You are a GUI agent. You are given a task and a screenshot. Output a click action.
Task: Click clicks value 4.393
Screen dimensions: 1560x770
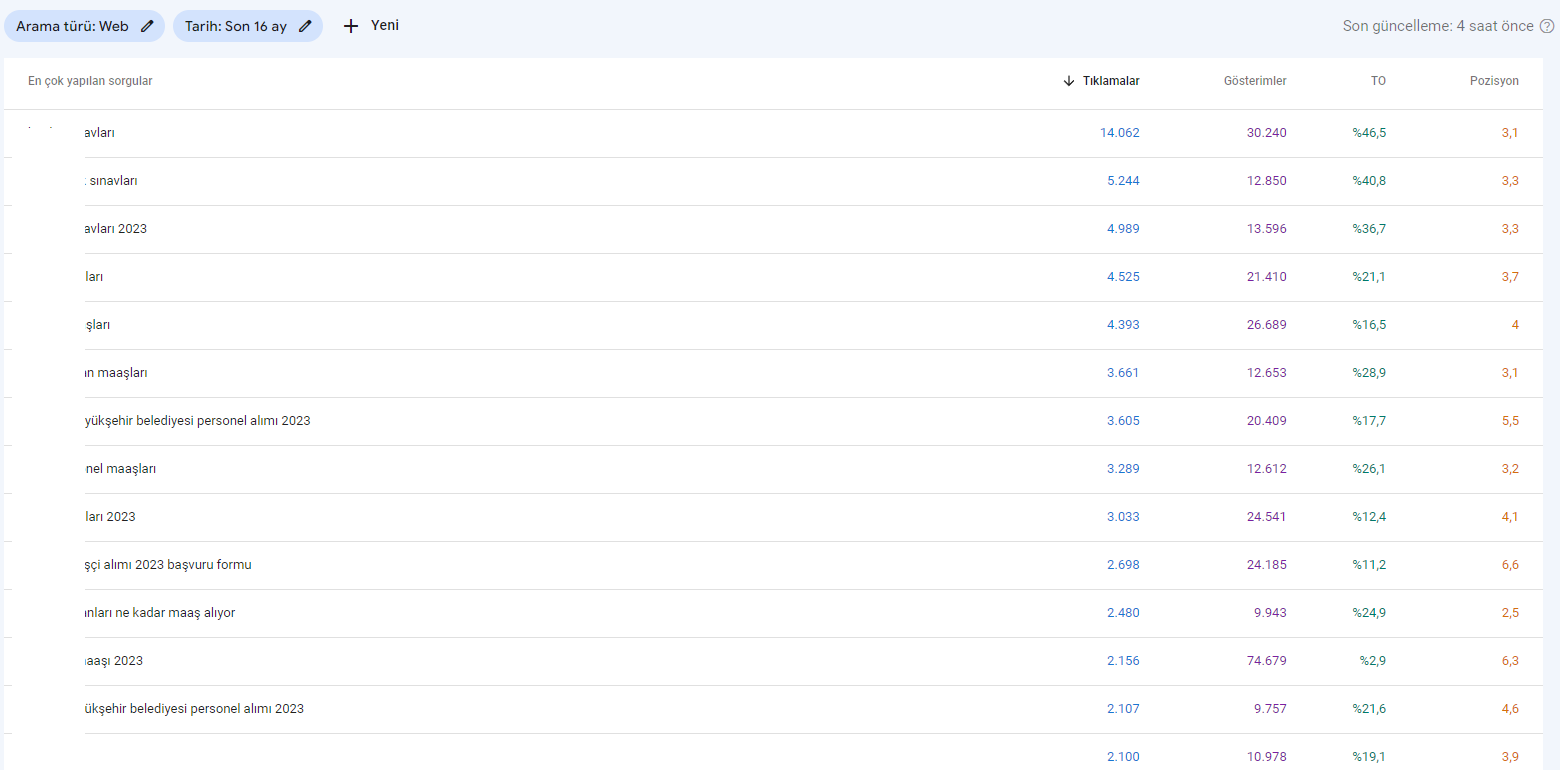[1123, 325]
